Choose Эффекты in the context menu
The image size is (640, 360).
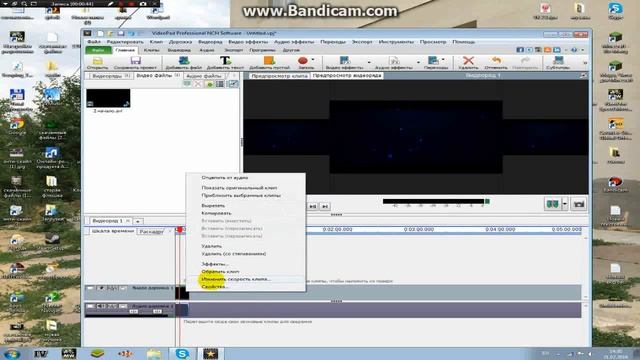coord(215,264)
